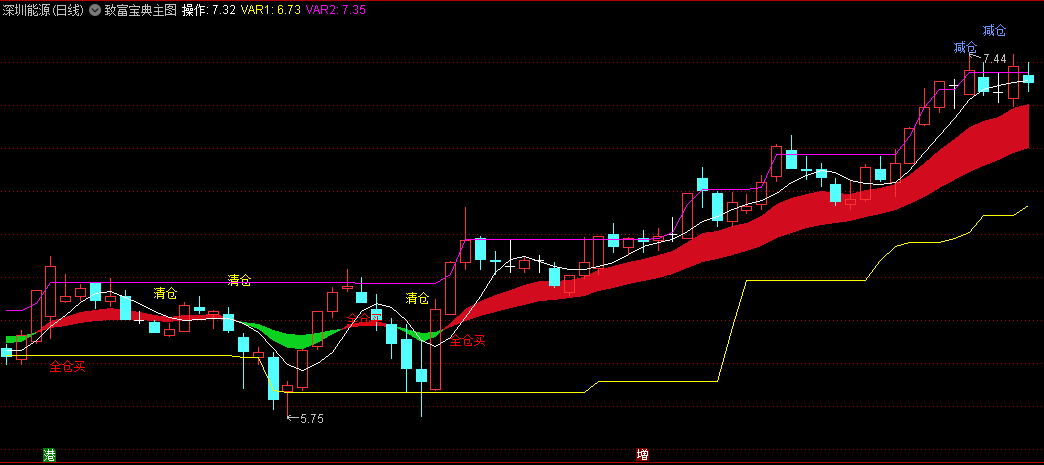
Task: Click the 操作: 7.32 readout
Action: pyautogui.click(x=208, y=10)
